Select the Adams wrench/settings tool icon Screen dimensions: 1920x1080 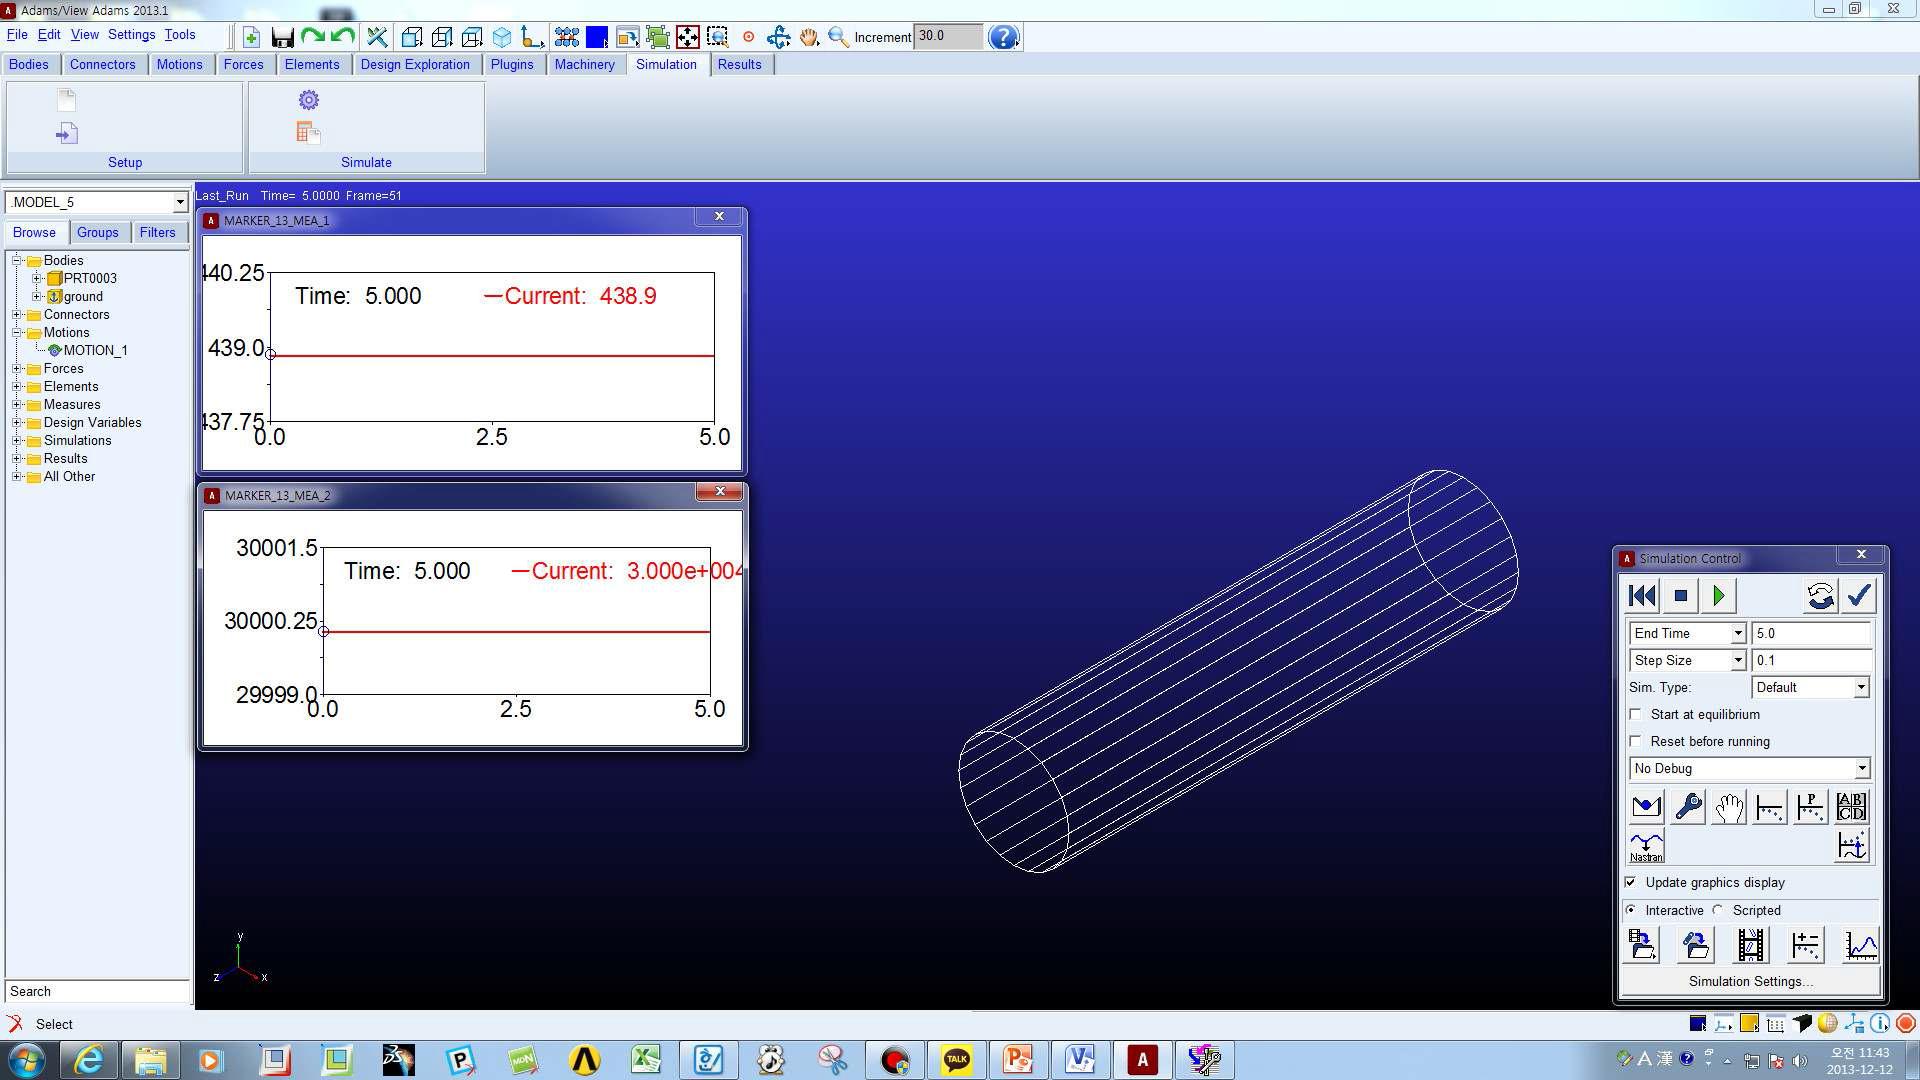click(x=1687, y=807)
